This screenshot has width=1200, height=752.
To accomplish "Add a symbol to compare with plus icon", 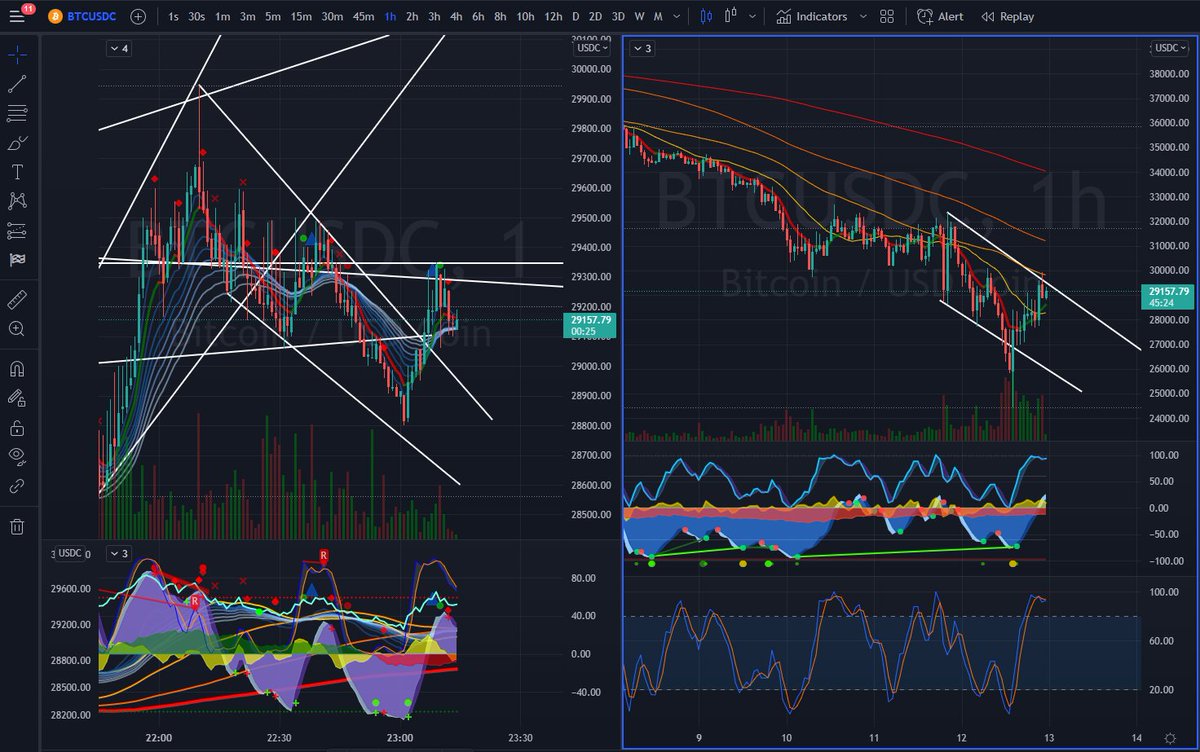I will (138, 16).
